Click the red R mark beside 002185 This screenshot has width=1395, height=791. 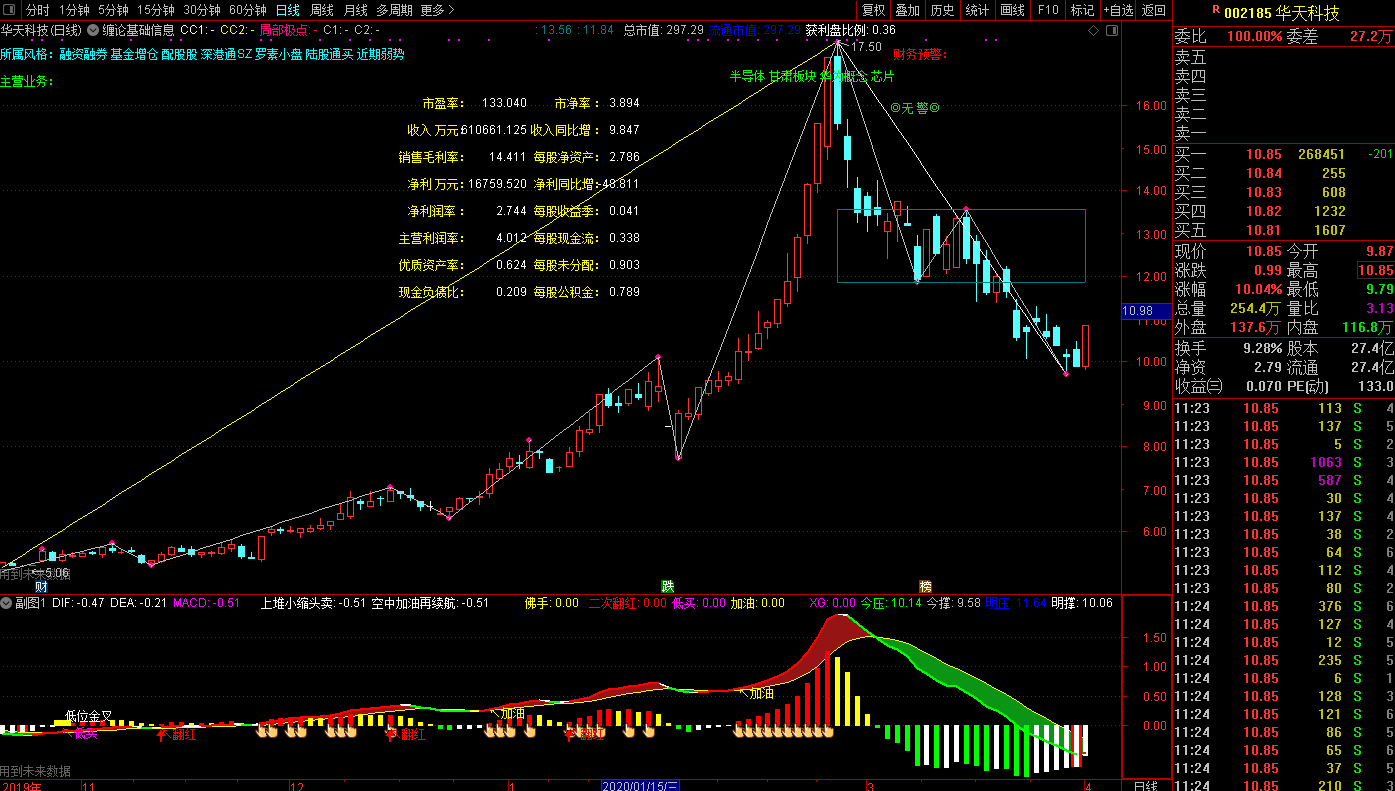pos(1215,10)
